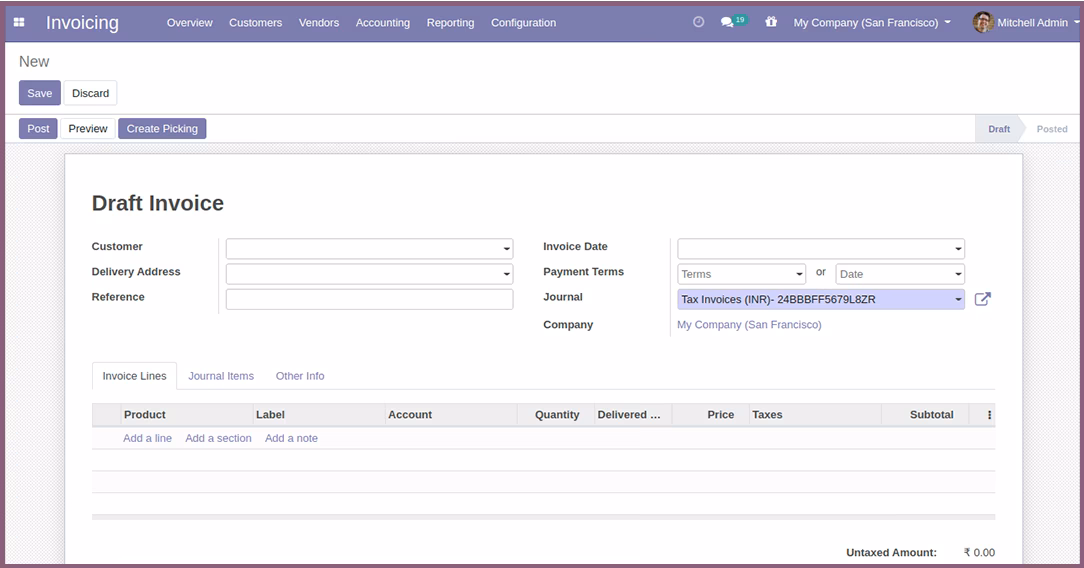Sort by the Quantity column header

[x=557, y=415]
